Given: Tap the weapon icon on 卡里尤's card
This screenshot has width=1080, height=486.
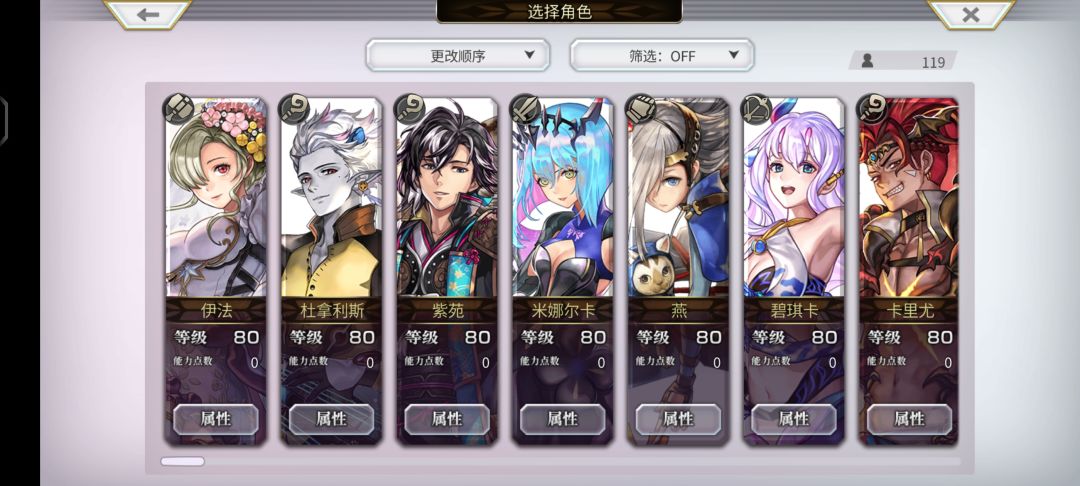Looking at the screenshot, I should [872, 109].
